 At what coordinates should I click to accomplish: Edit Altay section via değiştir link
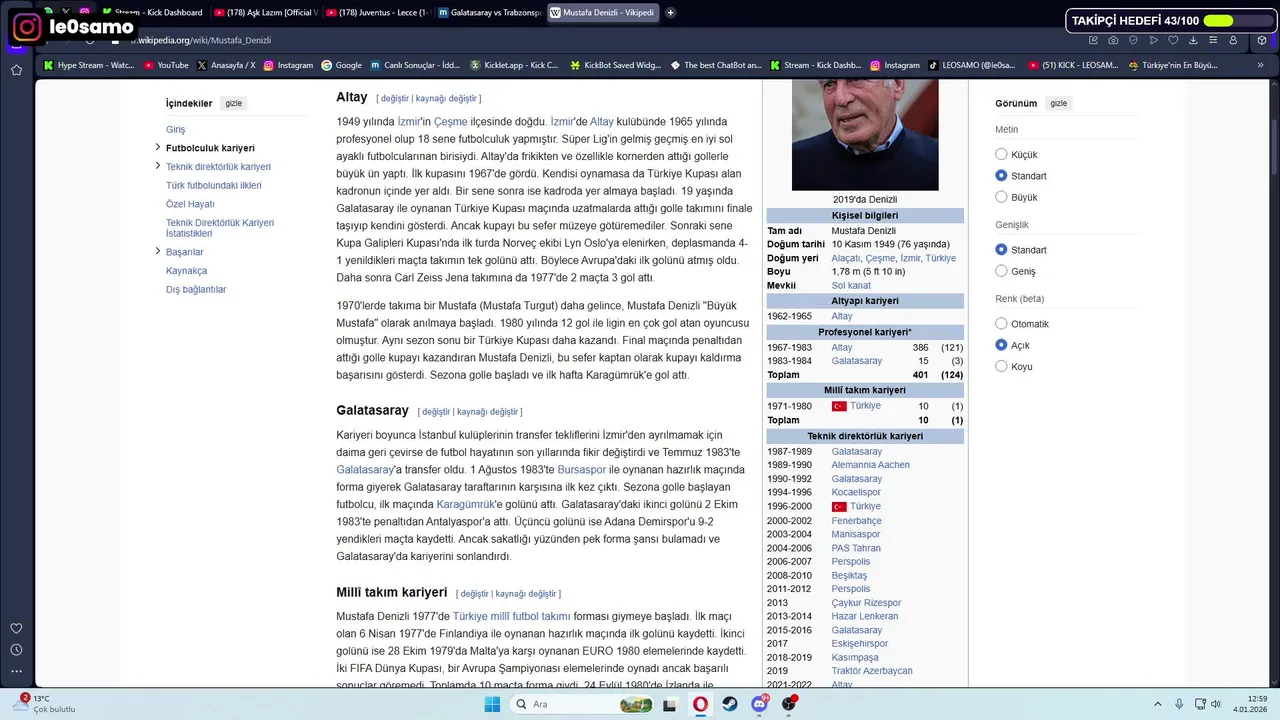395,98
